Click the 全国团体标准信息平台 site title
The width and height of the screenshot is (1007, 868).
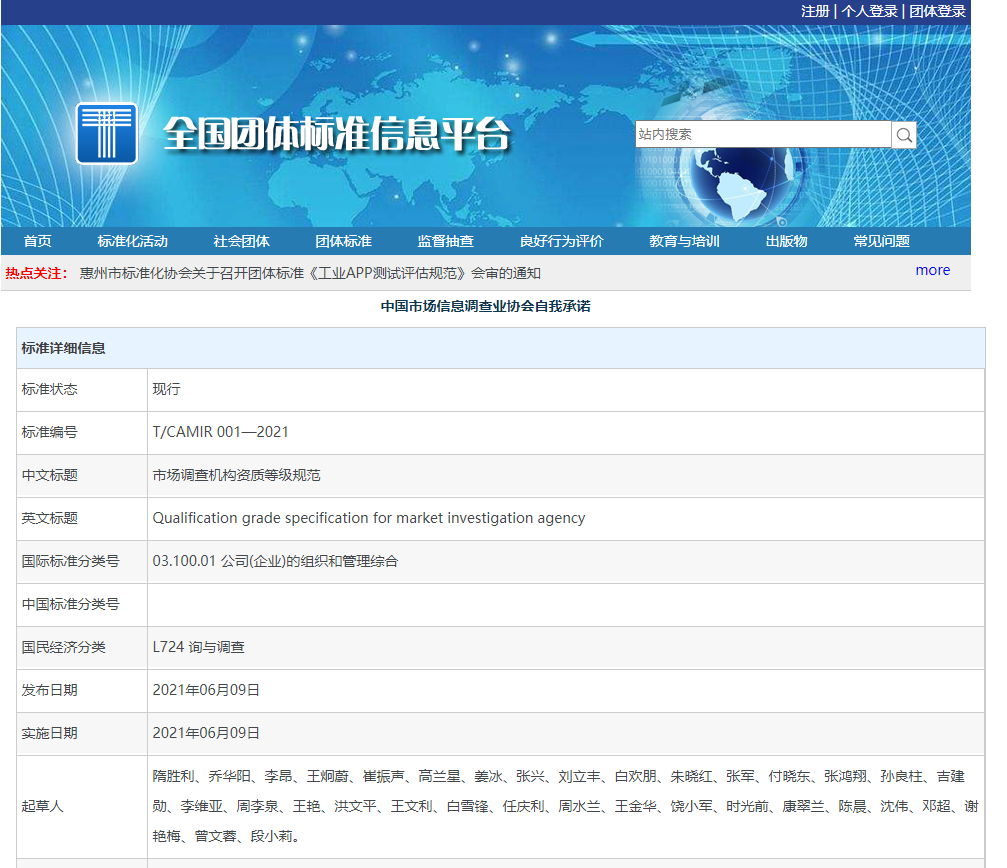pyautogui.click(x=337, y=134)
